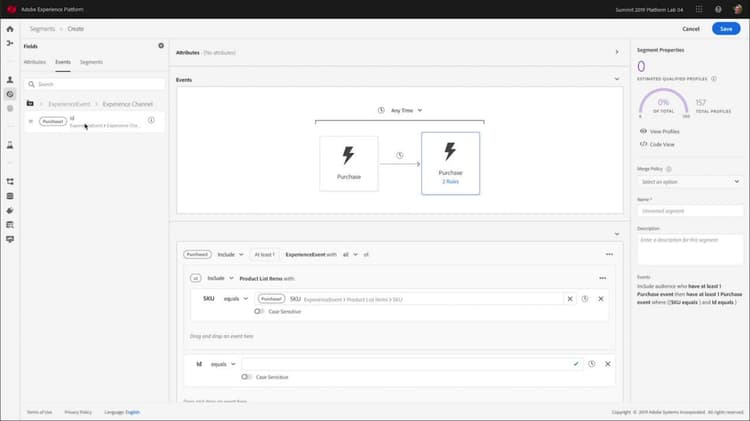Click the fields Search box

coord(95,84)
